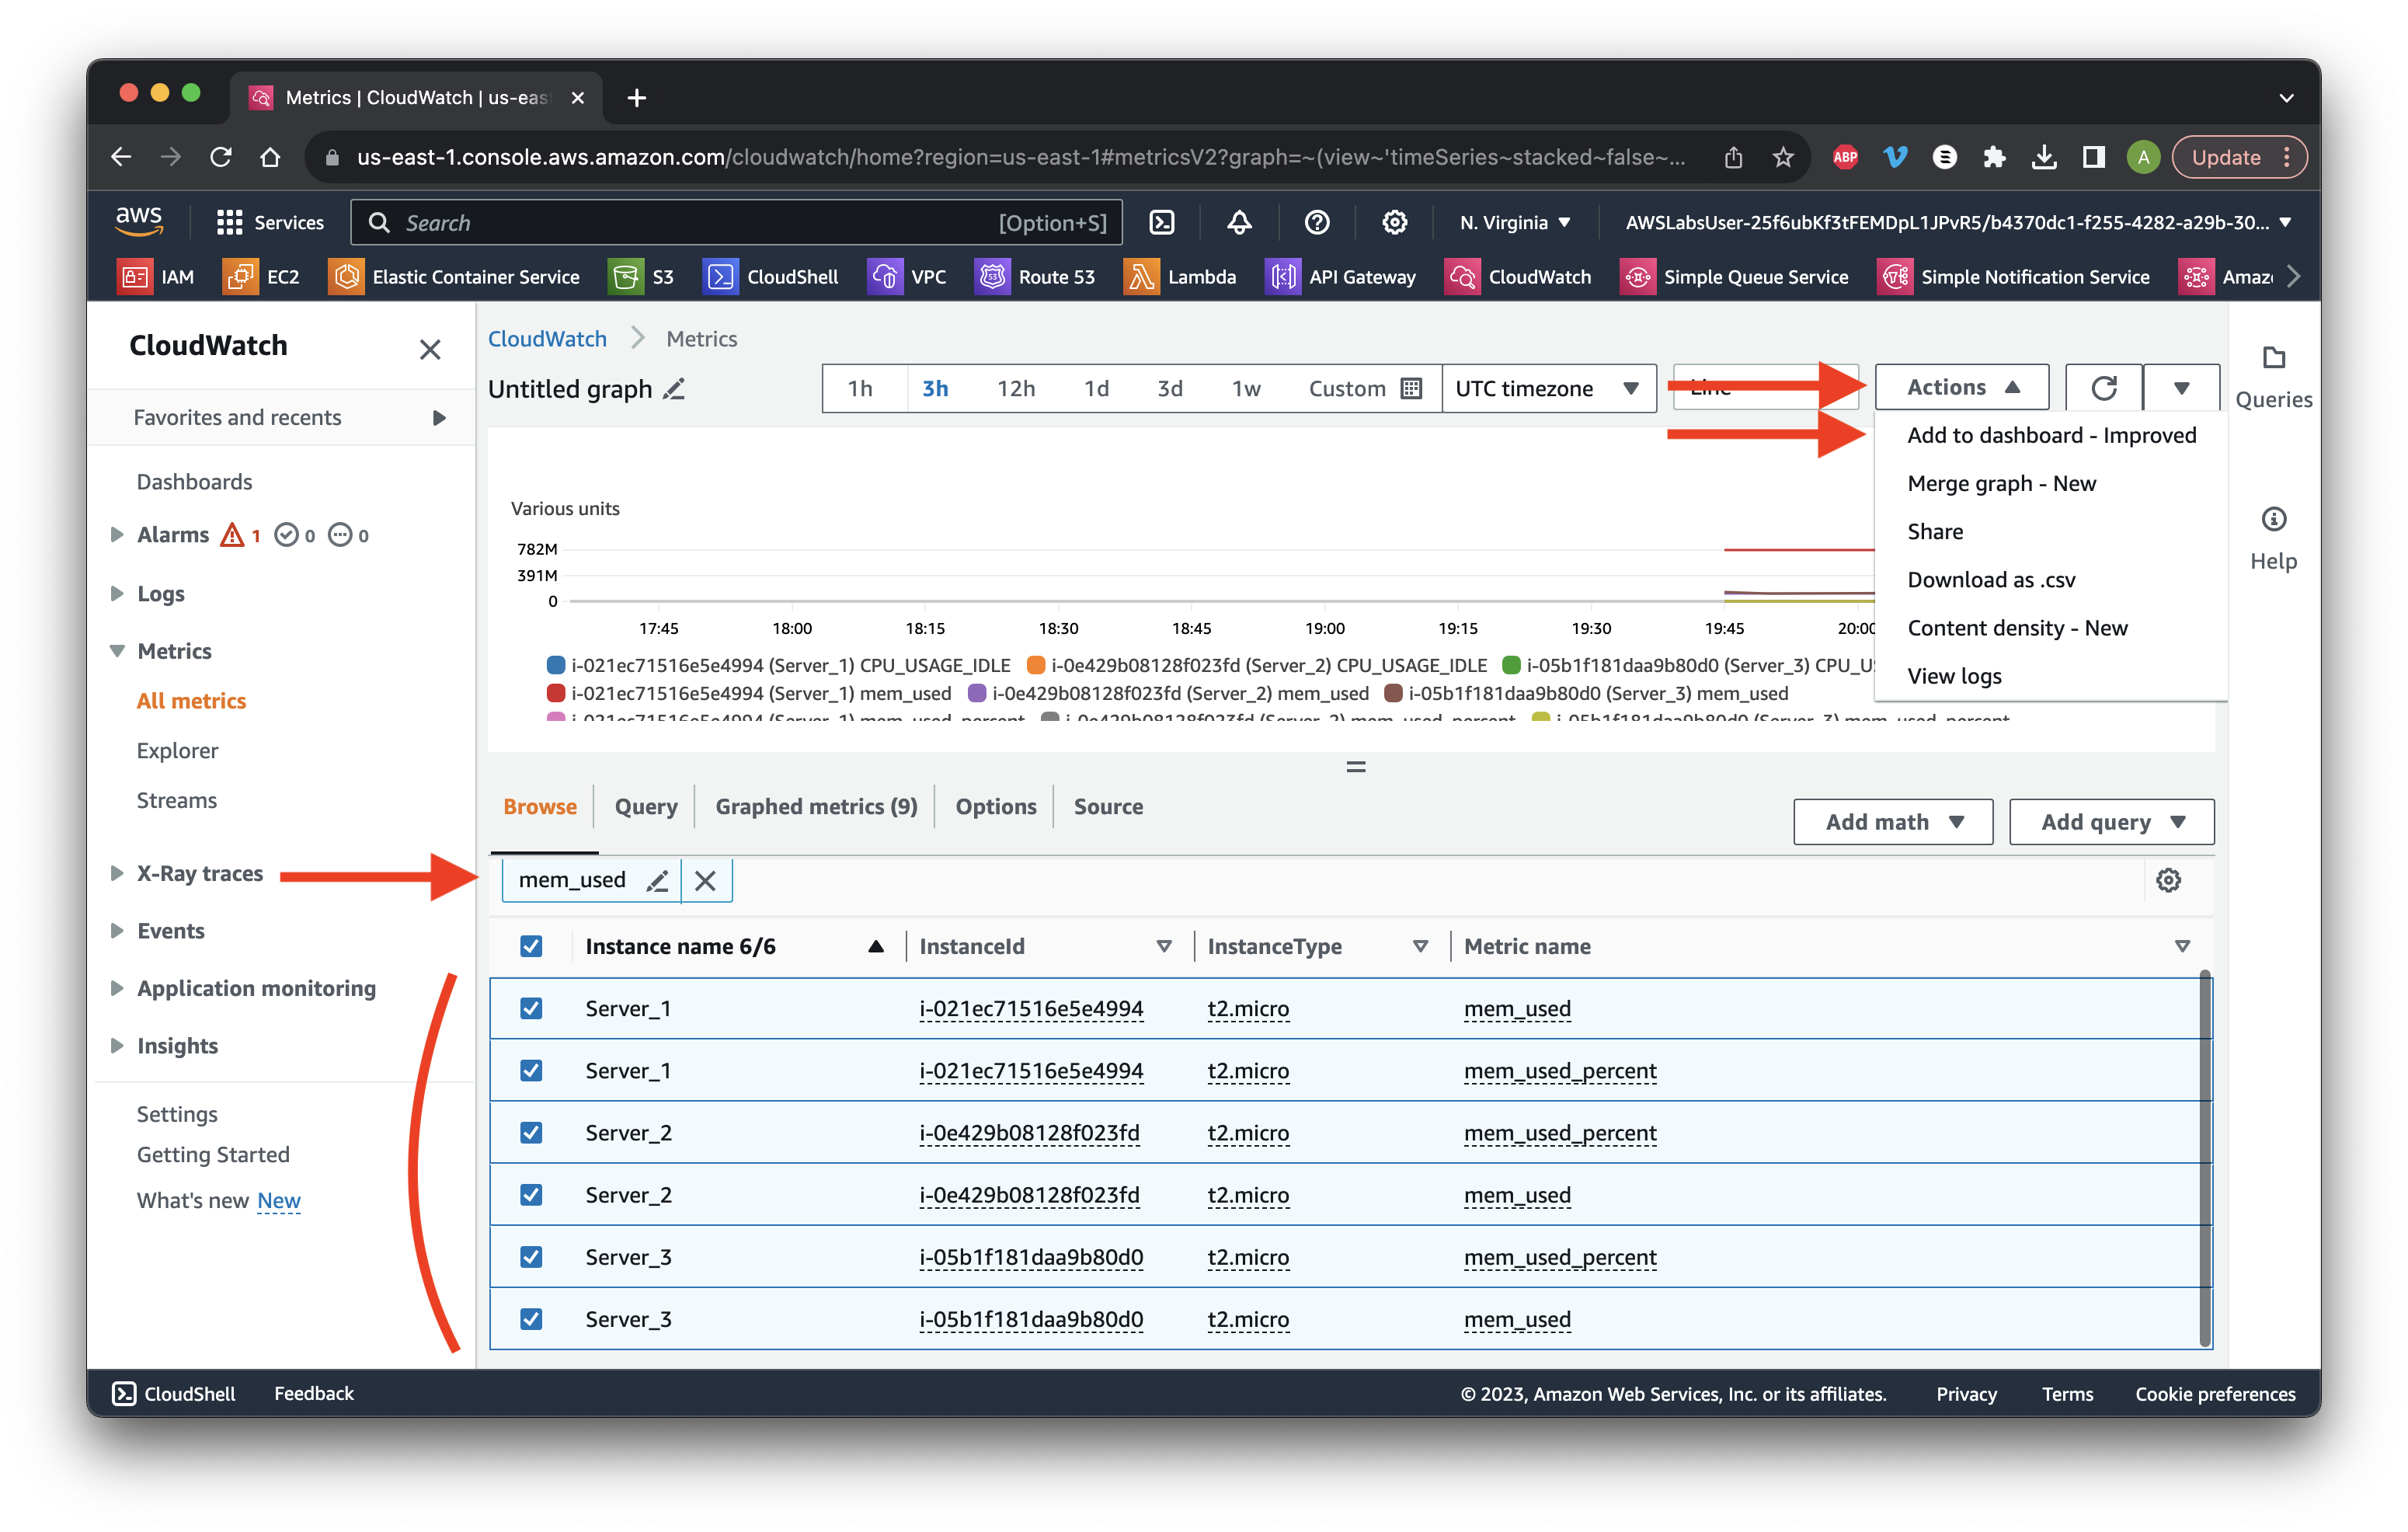Switch to the Source tab
The height and width of the screenshot is (1532, 2408).
point(1108,806)
